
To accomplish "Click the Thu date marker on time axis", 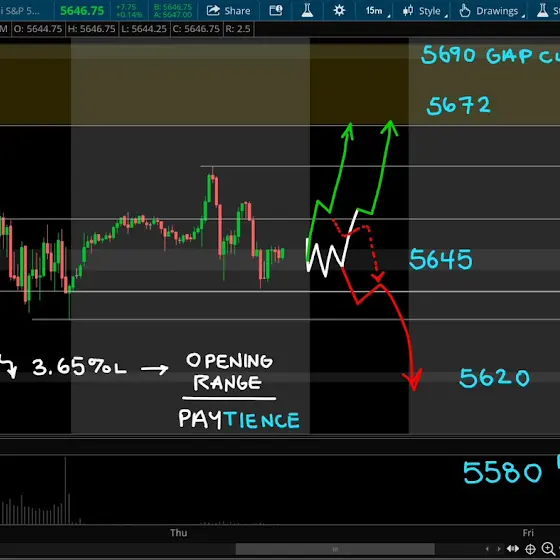I will point(179,532).
